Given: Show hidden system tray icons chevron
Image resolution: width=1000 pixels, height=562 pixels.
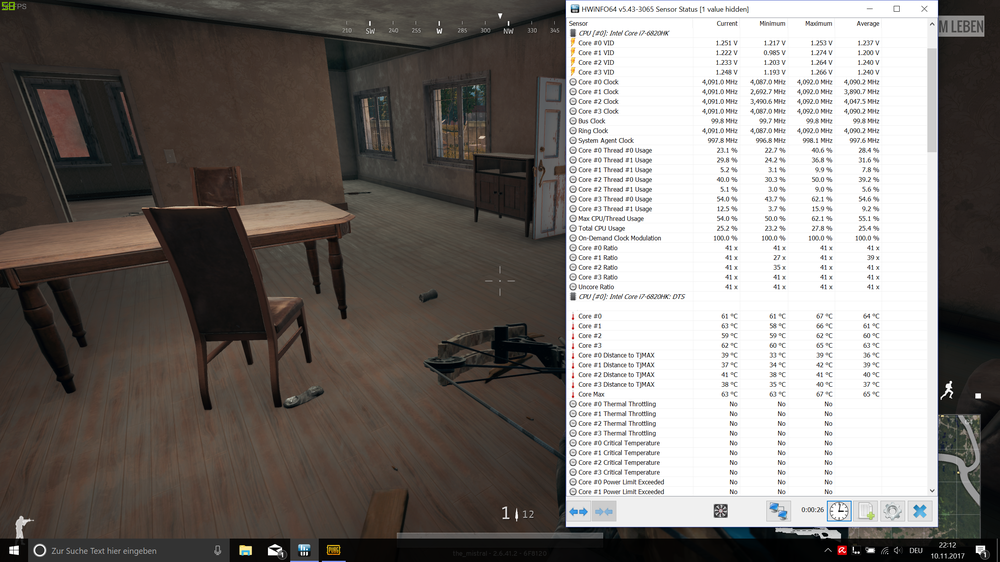Looking at the screenshot, I should 827,550.
